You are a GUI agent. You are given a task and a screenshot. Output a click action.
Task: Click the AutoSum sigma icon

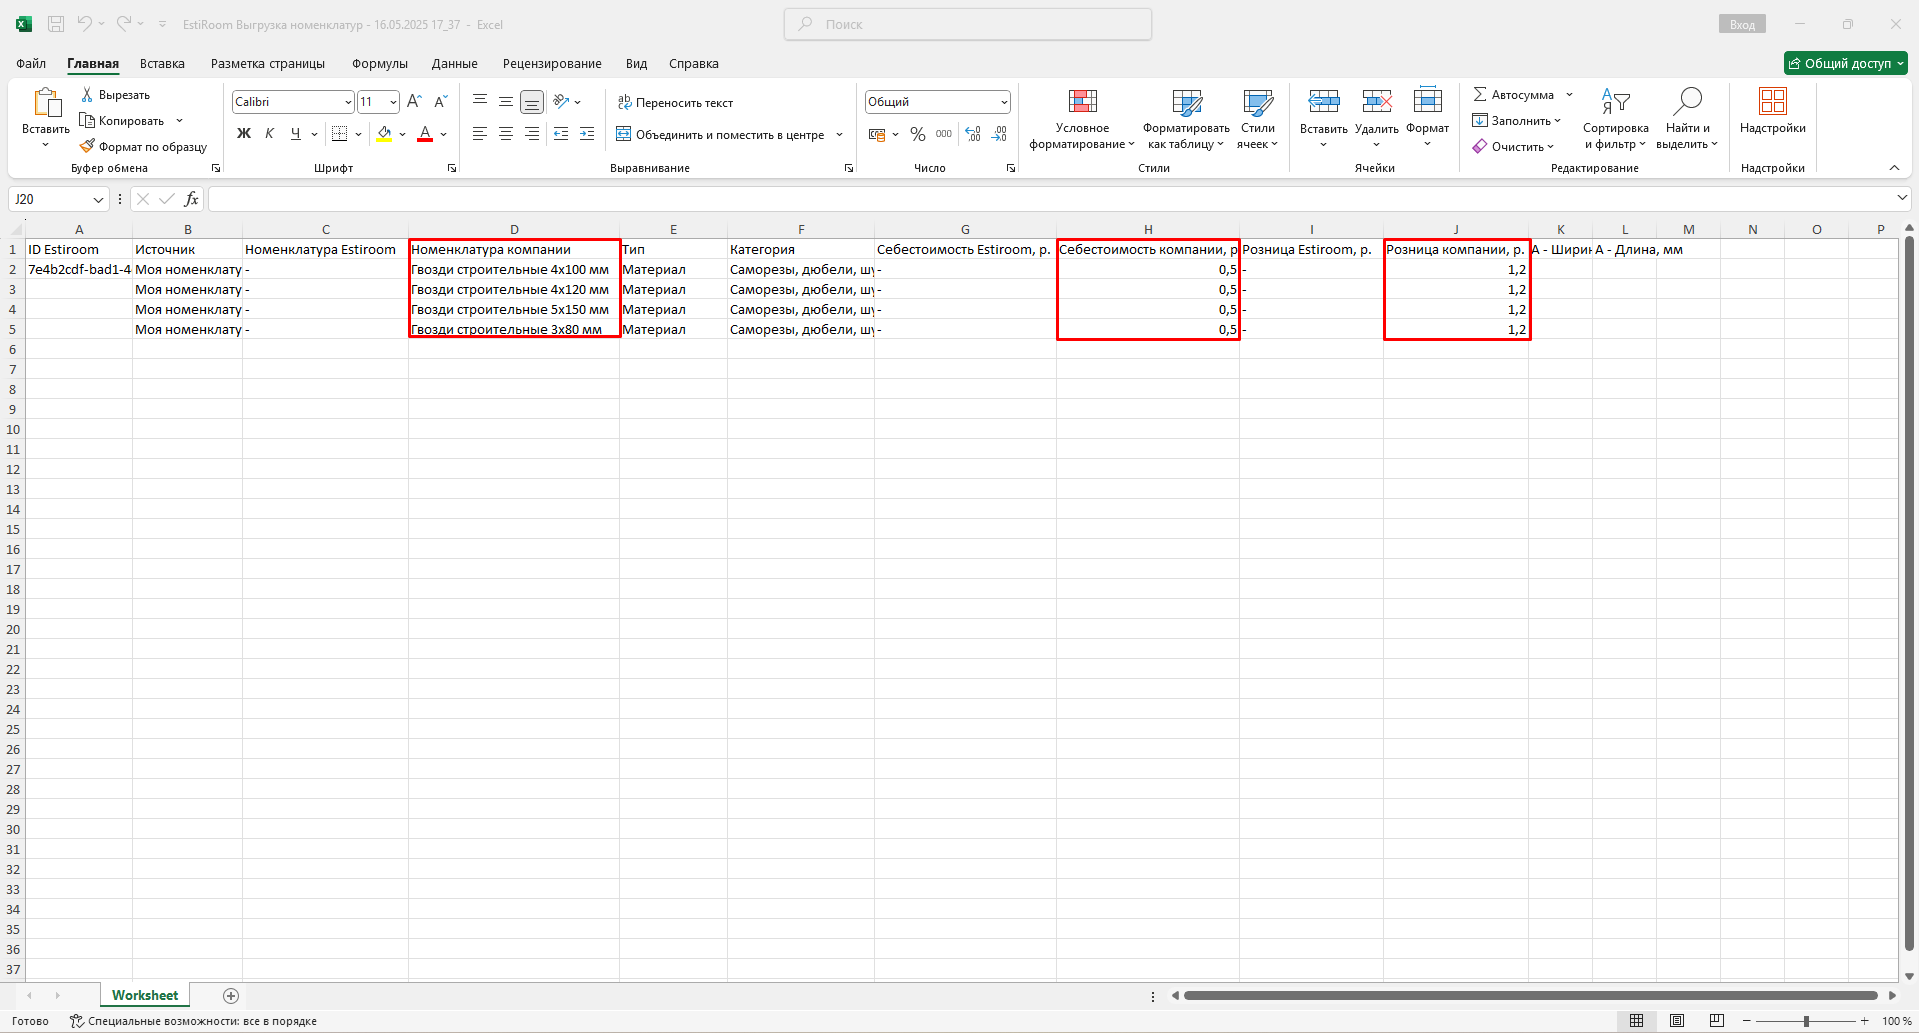pyautogui.click(x=1480, y=94)
